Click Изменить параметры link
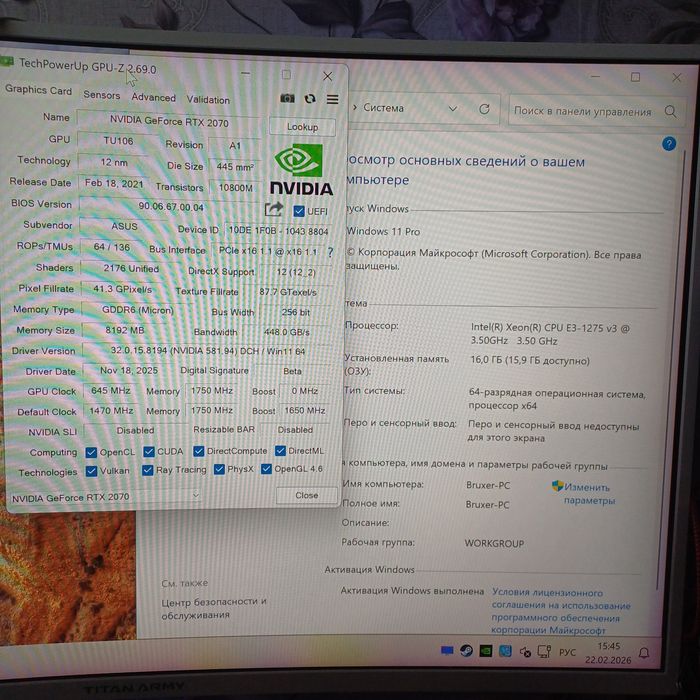 pos(588,494)
